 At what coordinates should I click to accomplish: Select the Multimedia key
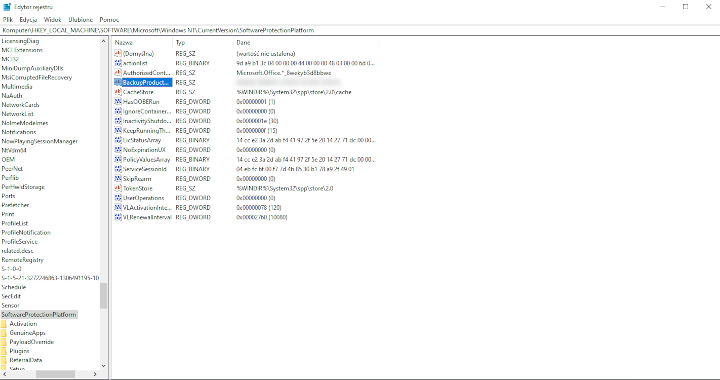[x=17, y=87]
